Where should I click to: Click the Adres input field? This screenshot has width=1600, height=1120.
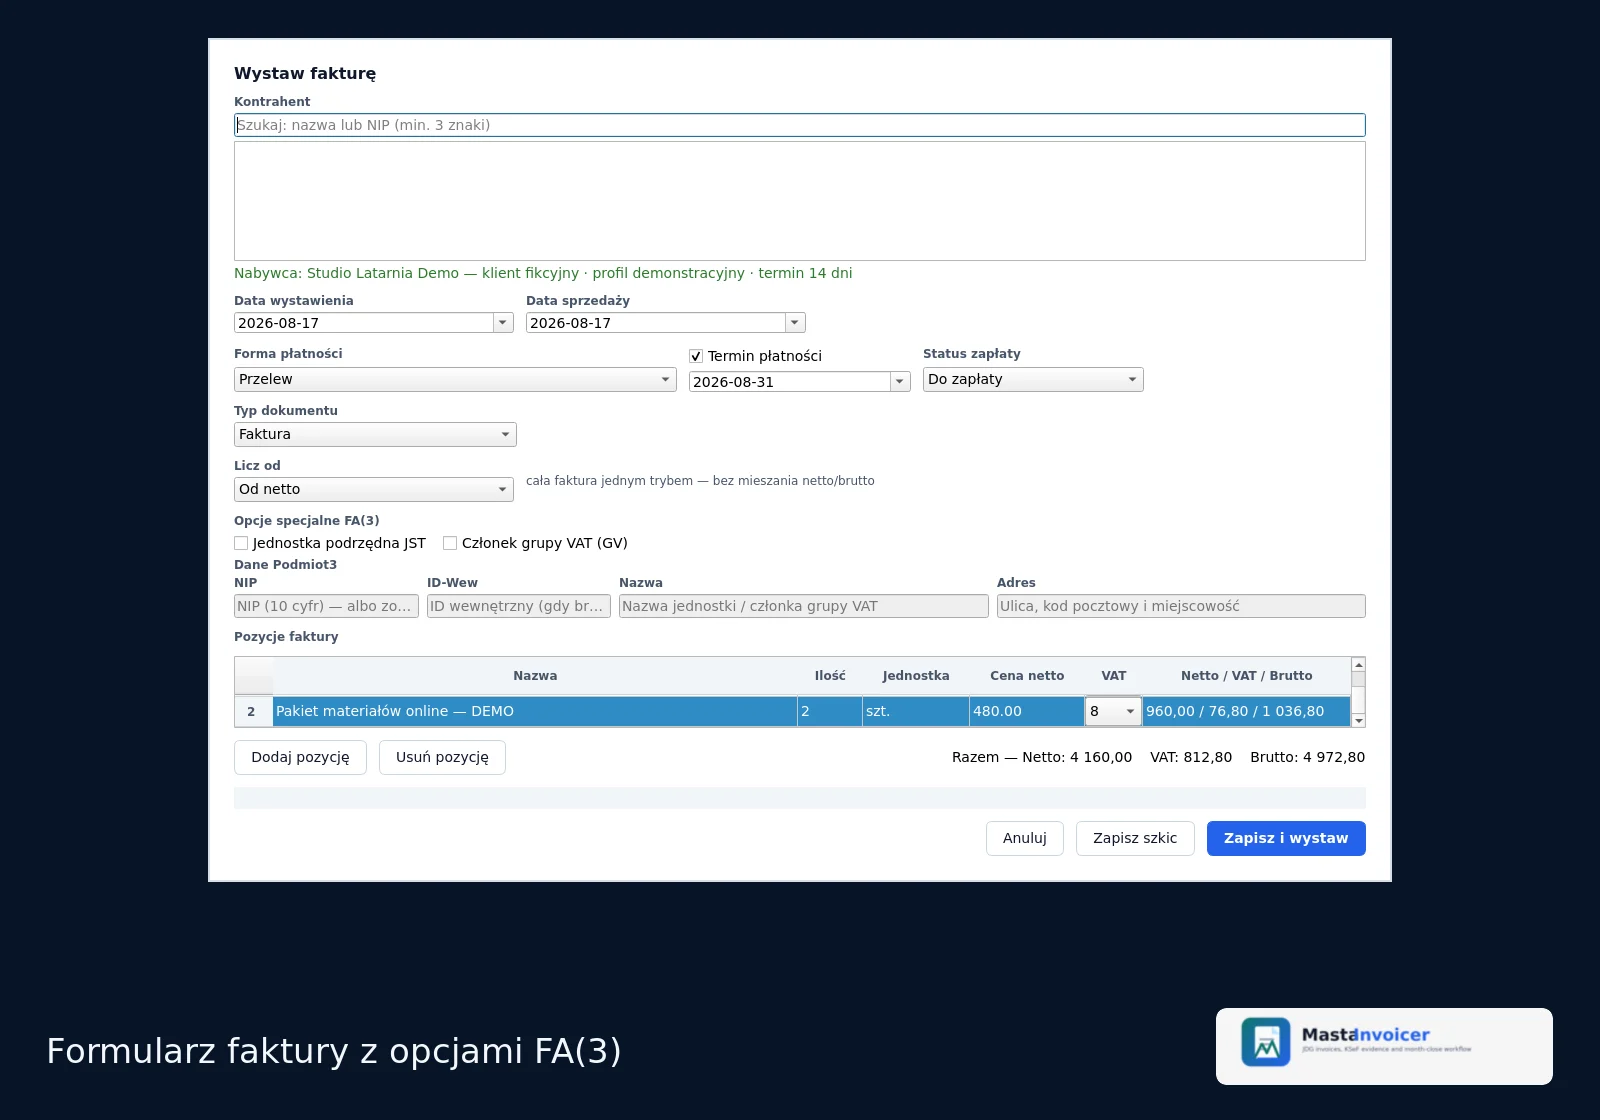pyautogui.click(x=1181, y=606)
